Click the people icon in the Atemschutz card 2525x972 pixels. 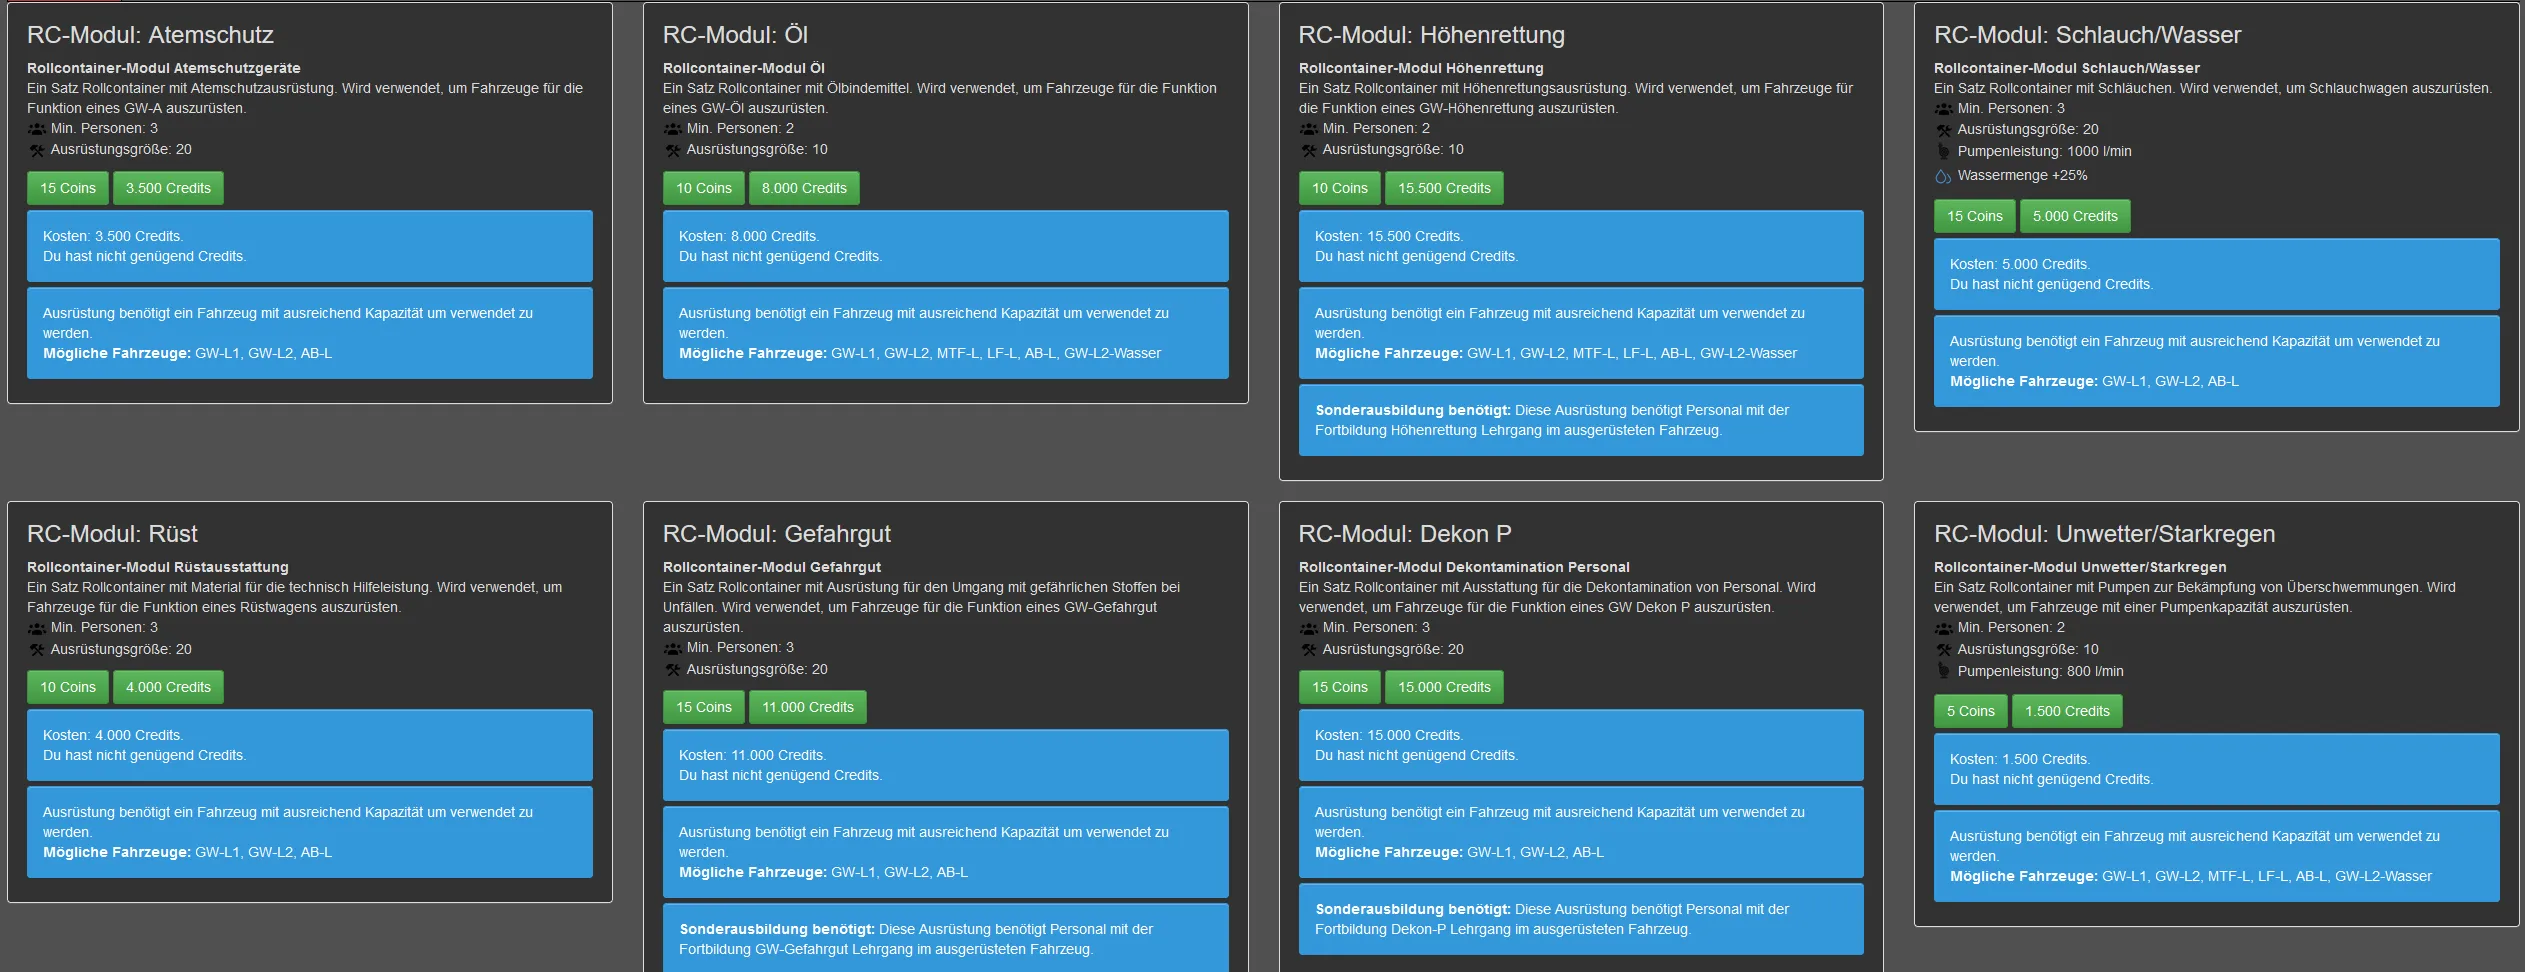[x=36, y=129]
